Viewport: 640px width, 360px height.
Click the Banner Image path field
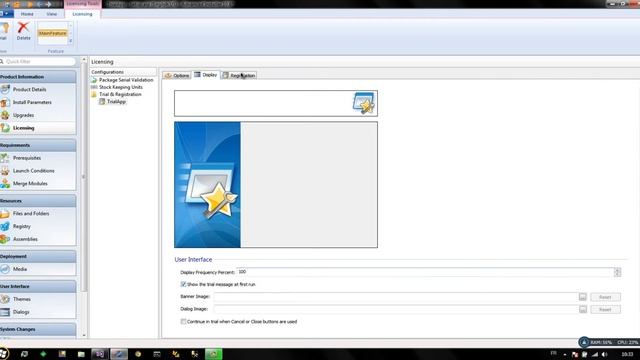pos(395,297)
